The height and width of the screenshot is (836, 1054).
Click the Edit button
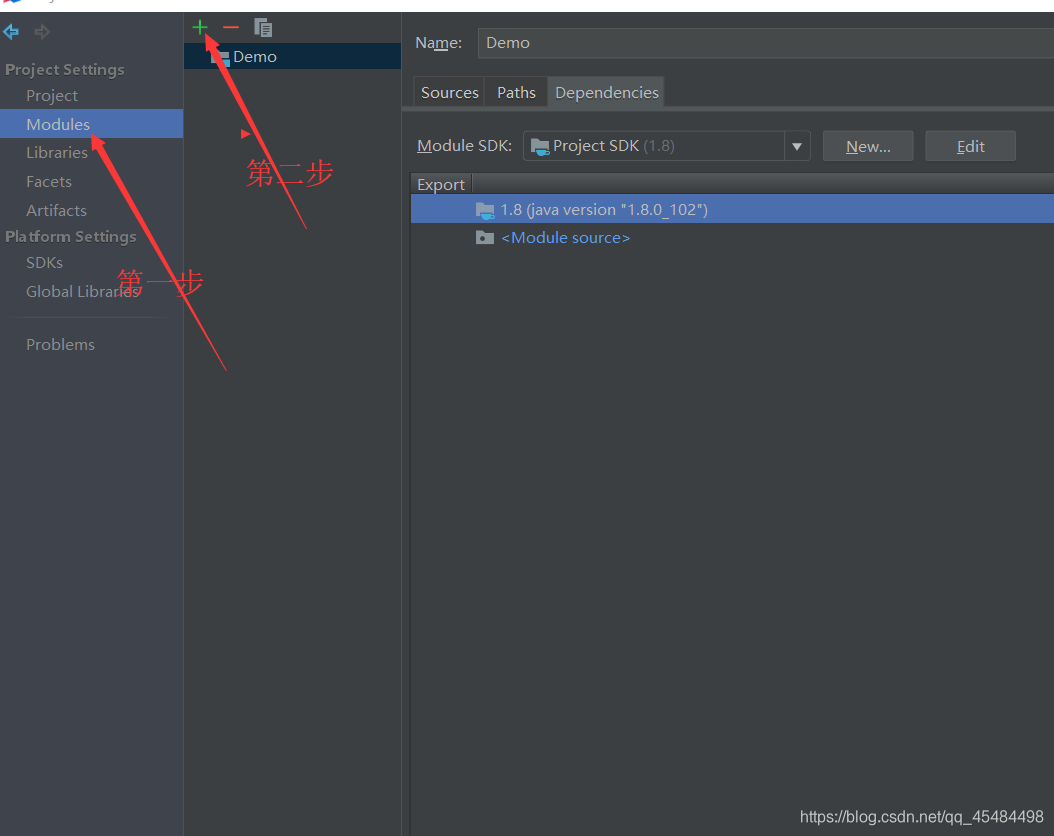[x=970, y=145]
